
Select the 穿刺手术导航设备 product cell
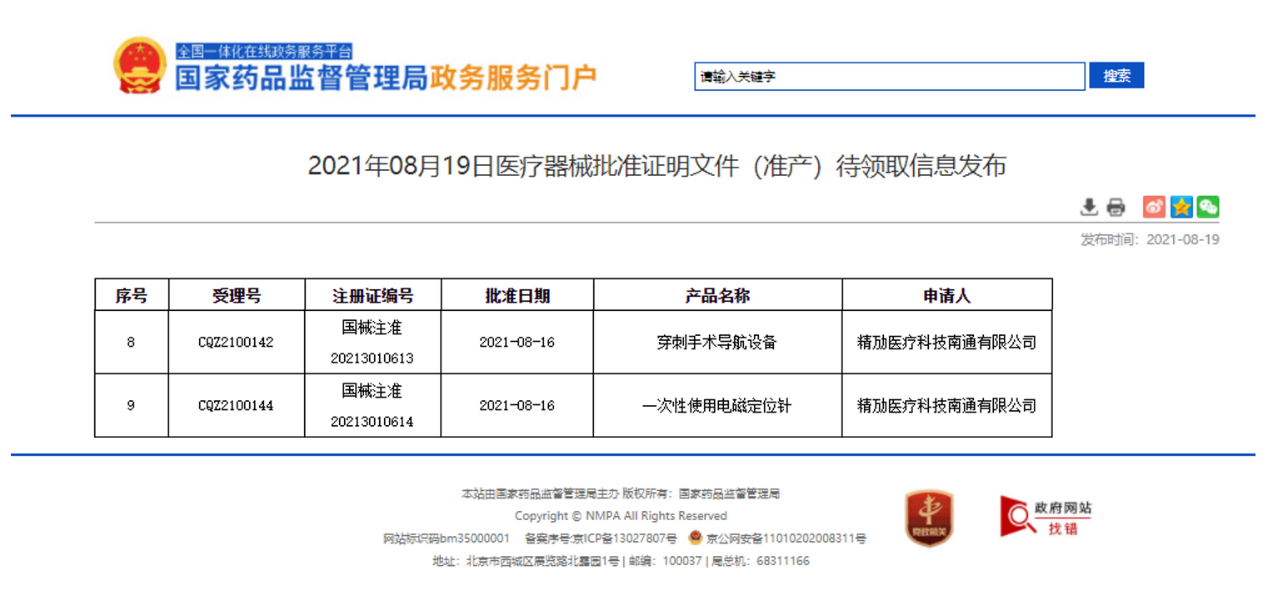(717, 342)
